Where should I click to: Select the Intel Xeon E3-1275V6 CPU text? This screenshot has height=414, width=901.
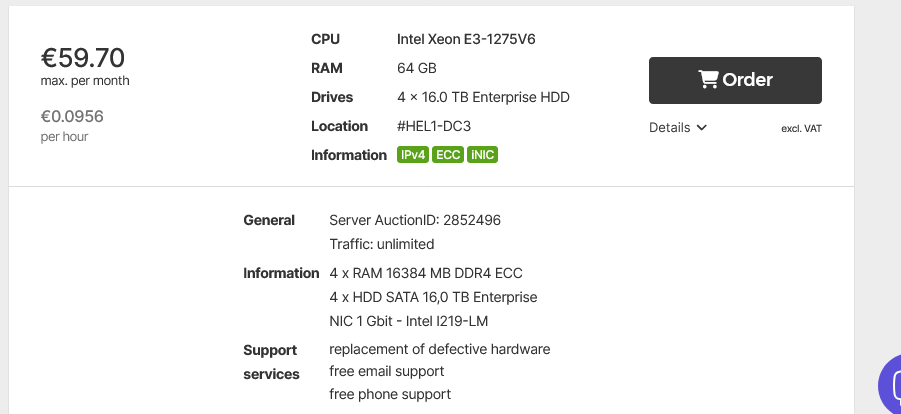[x=473, y=39]
